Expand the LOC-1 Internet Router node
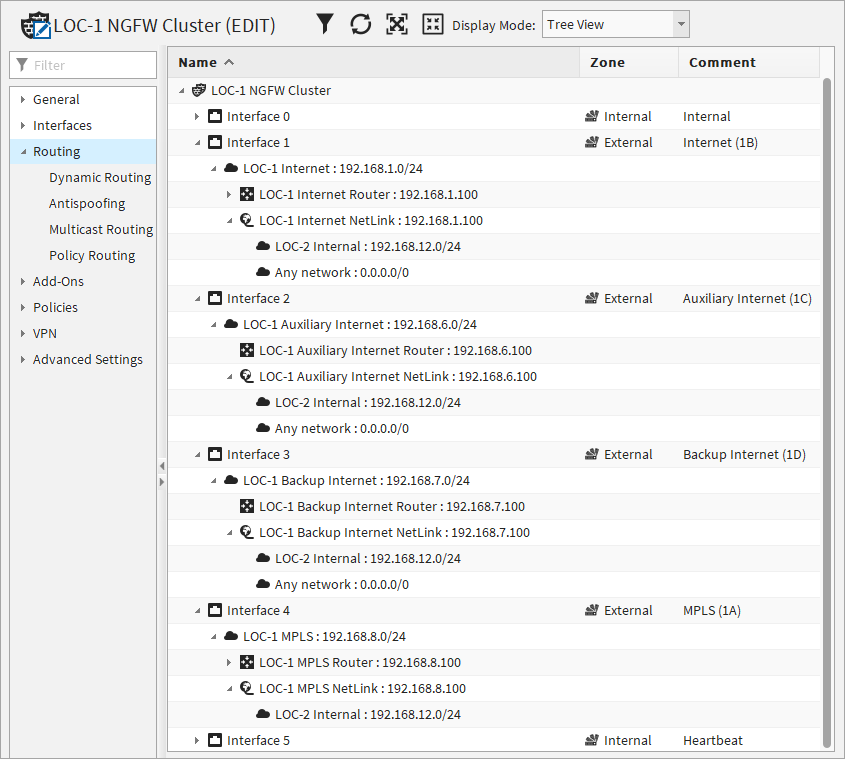Screen dimensions: 845x759 click(229, 195)
